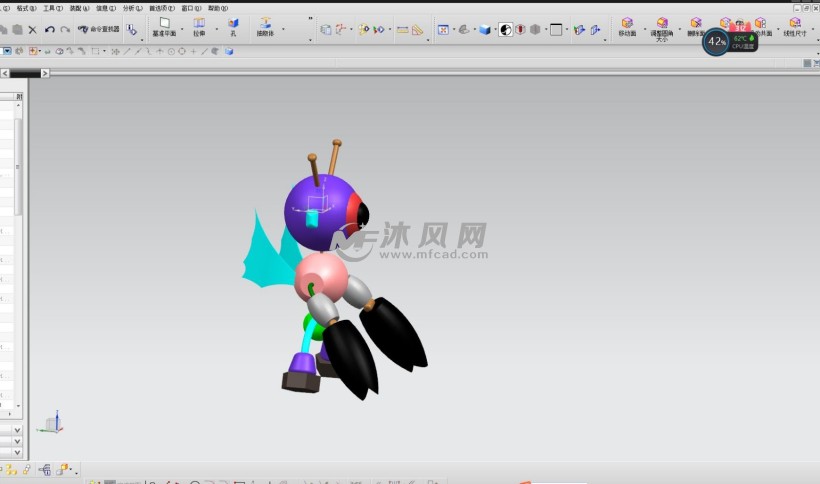The height and width of the screenshot is (484, 820).
Task: Click the linked bodies constraint icon
Action: click(x=27, y=470)
